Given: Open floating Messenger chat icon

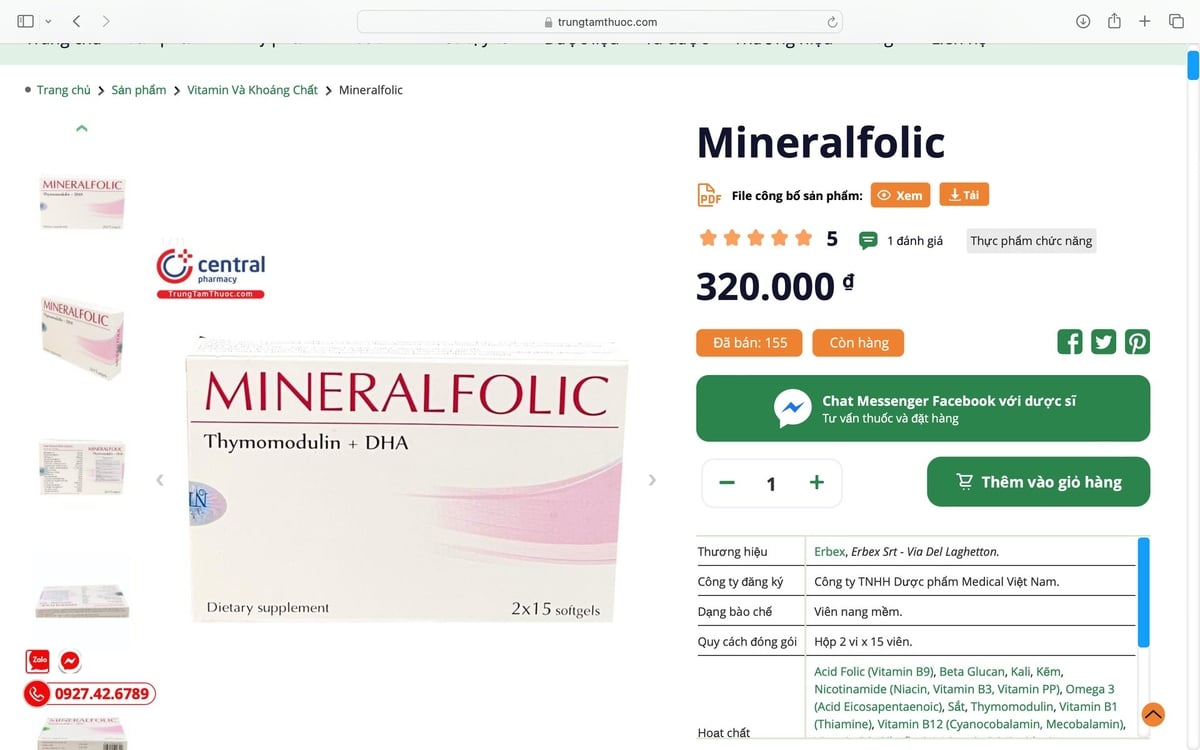Looking at the screenshot, I should tap(70, 661).
